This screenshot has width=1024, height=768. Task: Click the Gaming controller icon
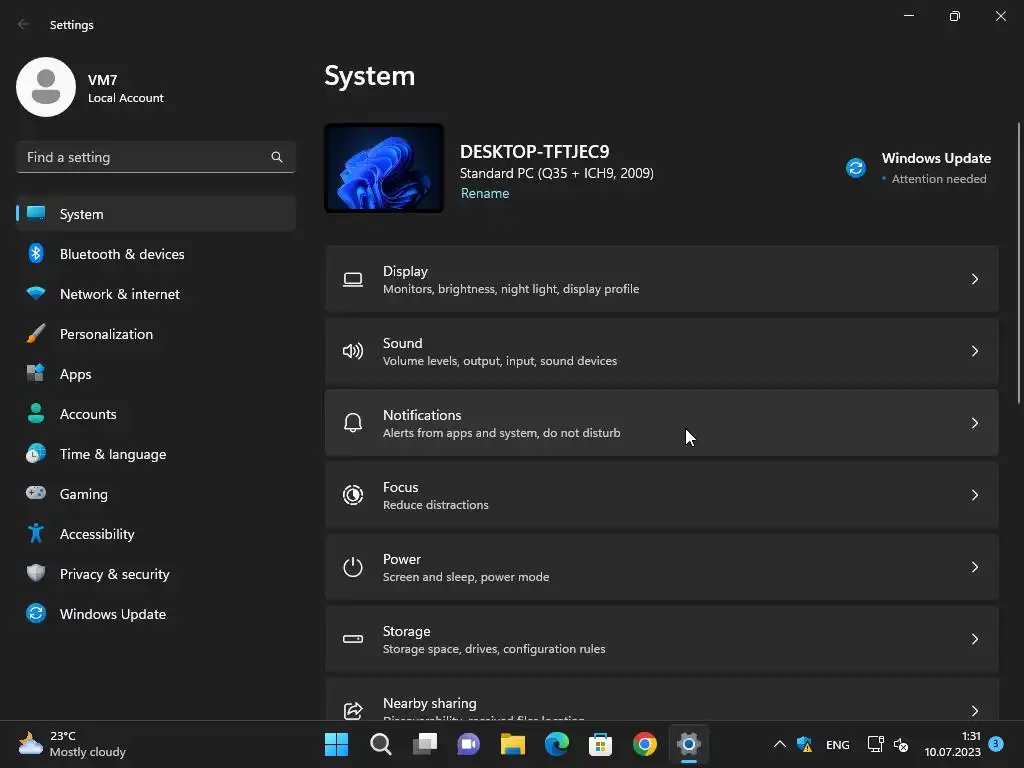[36, 493]
